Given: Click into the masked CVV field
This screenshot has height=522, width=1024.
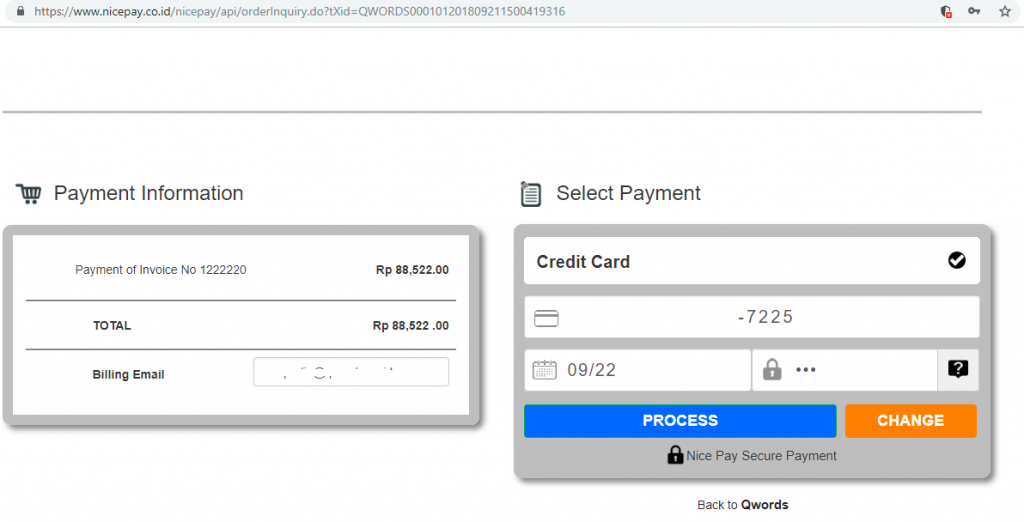Looking at the screenshot, I should (x=860, y=370).
